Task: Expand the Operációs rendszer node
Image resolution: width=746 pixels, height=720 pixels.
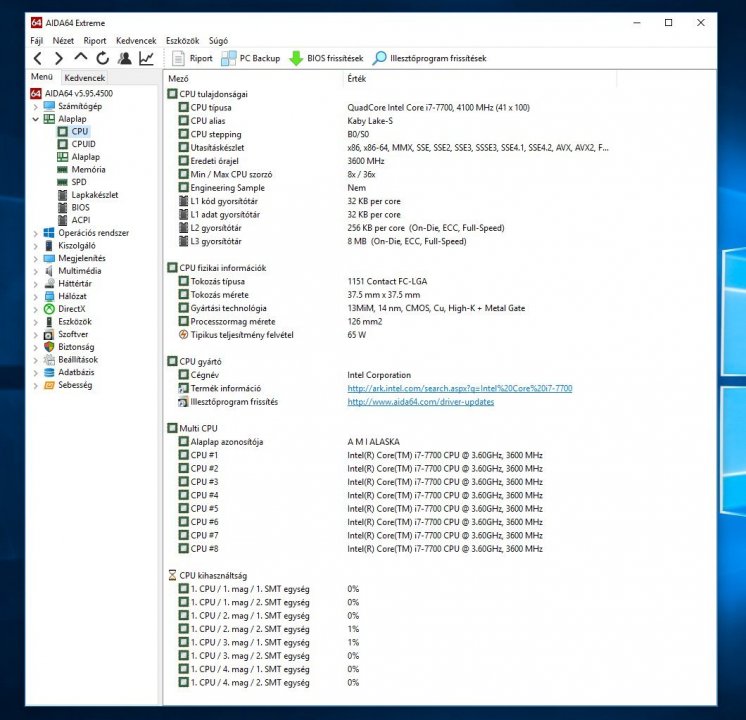Action: tap(36, 233)
